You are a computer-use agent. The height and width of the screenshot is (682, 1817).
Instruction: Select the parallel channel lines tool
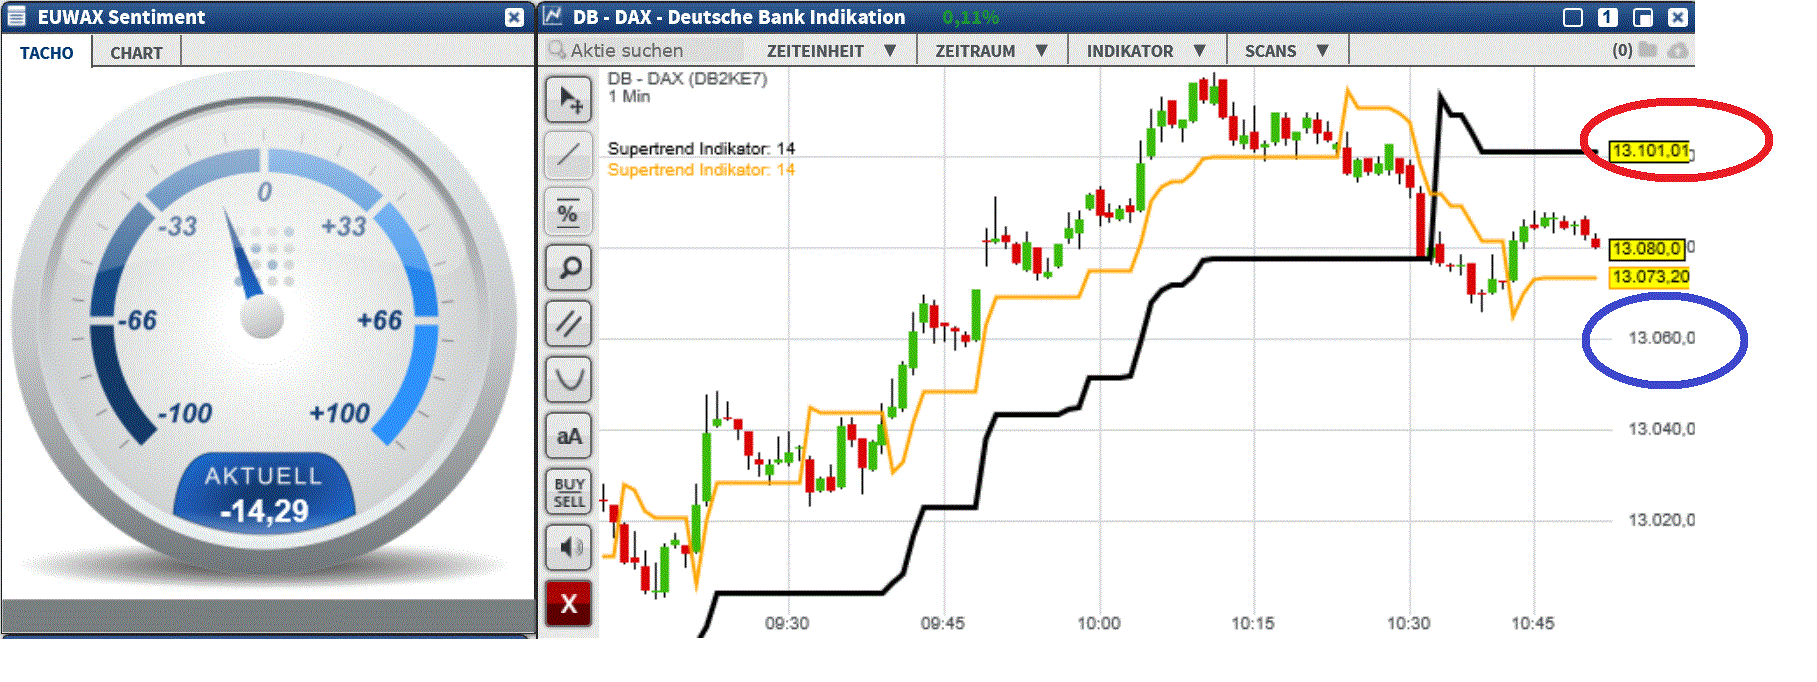tap(569, 323)
